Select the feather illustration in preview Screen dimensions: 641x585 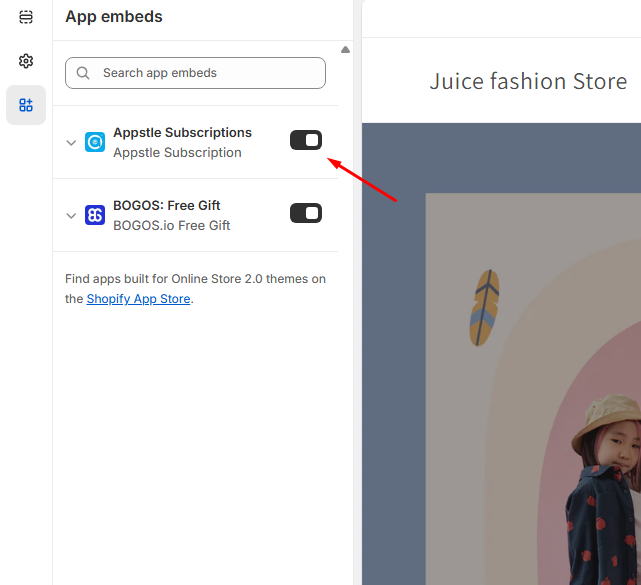(x=484, y=307)
